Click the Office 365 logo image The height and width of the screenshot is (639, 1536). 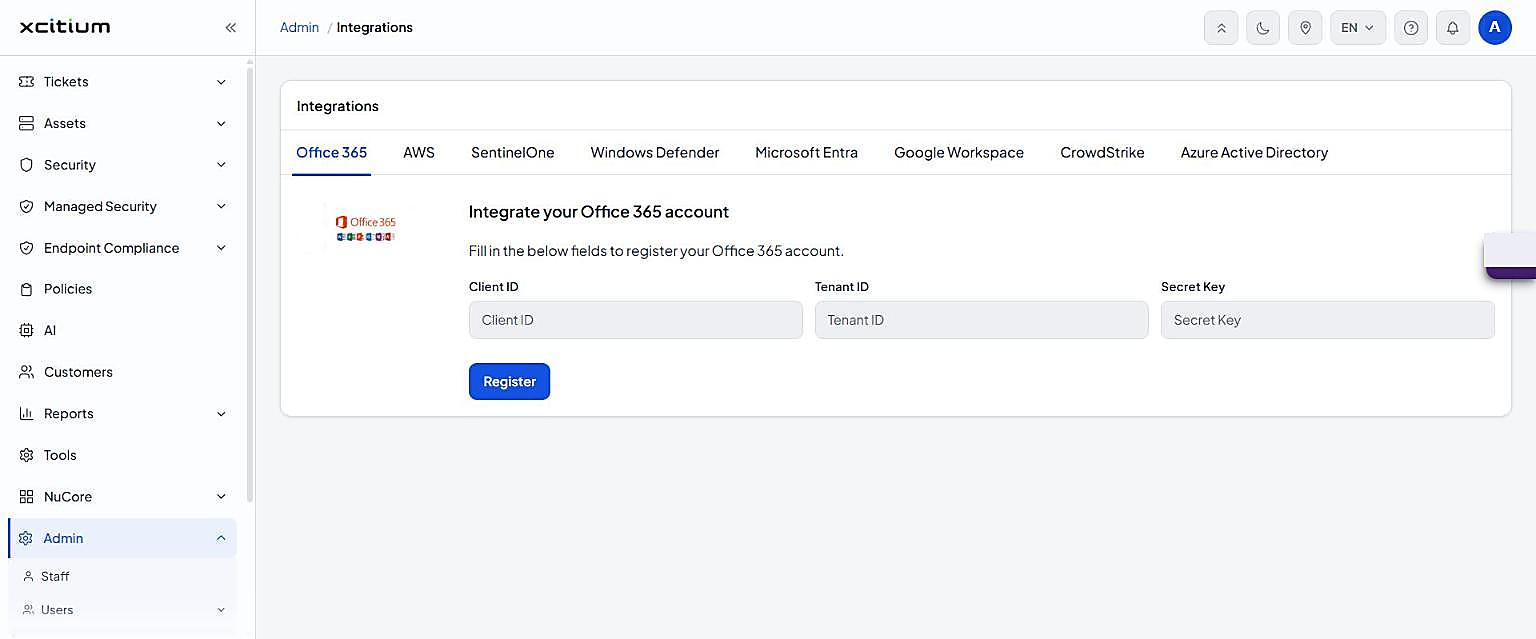tap(366, 228)
